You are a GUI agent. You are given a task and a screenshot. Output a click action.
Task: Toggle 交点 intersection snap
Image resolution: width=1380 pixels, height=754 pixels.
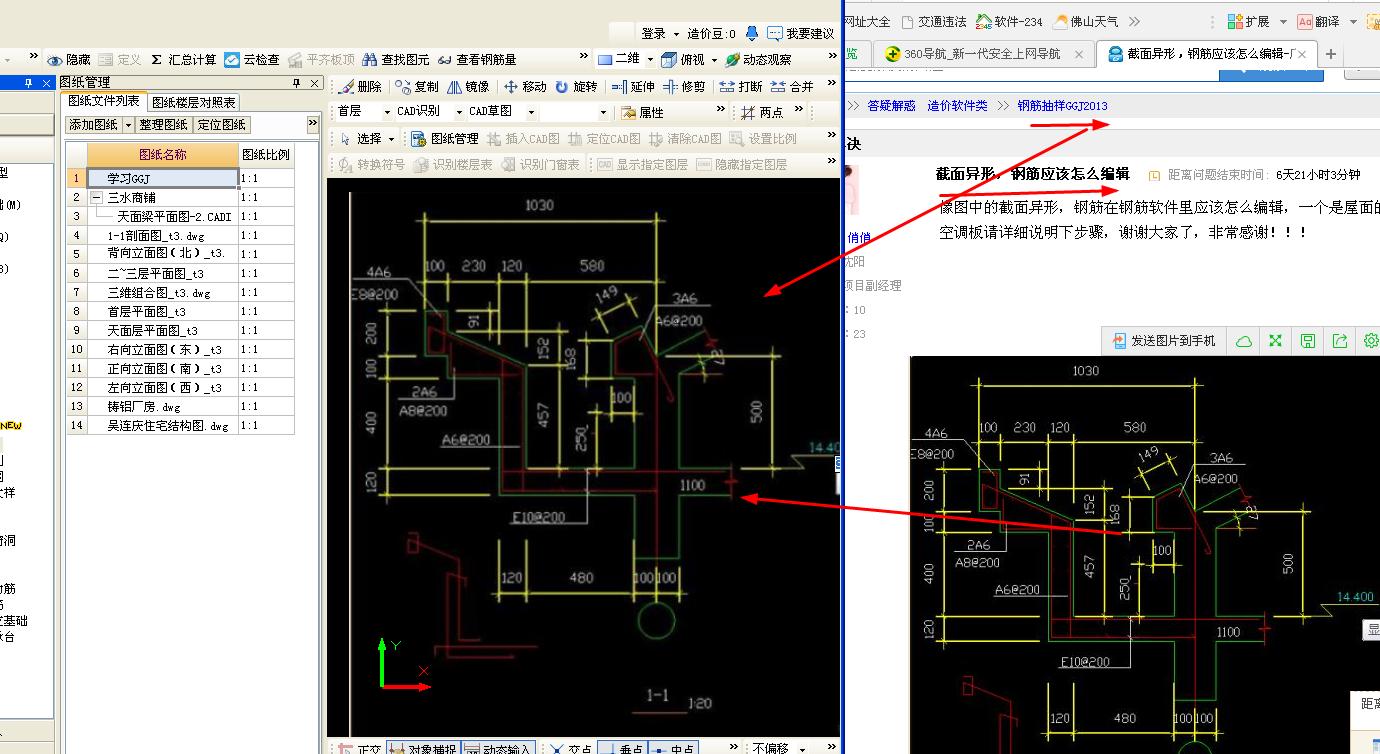click(x=571, y=748)
